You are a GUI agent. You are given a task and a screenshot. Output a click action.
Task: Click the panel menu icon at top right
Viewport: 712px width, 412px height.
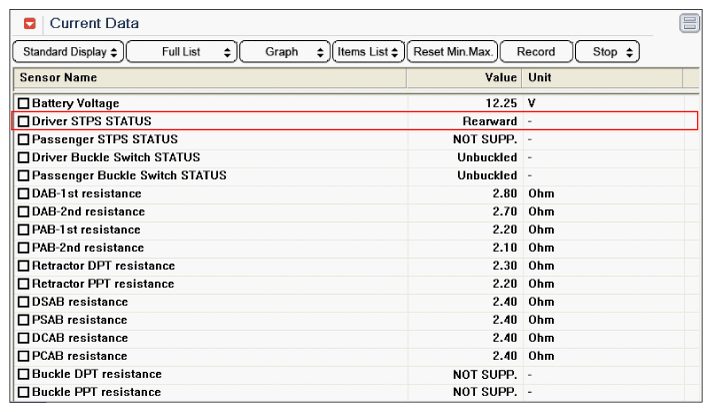tap(689, 23)
